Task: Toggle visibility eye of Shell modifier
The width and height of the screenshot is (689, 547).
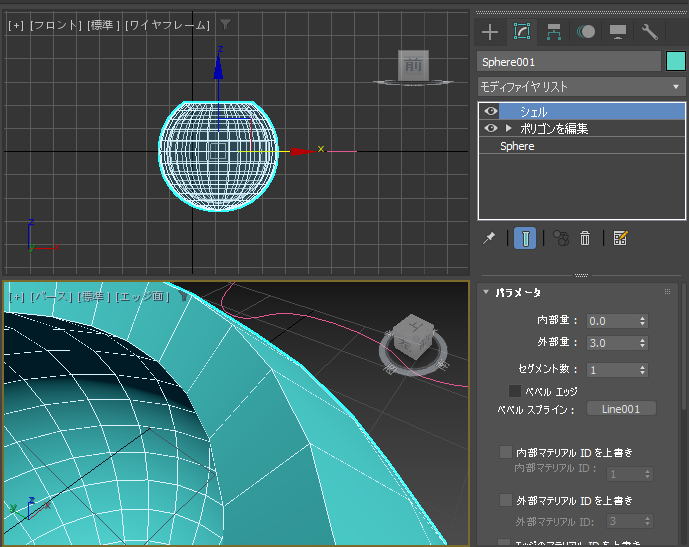Action: coord(490,112)
